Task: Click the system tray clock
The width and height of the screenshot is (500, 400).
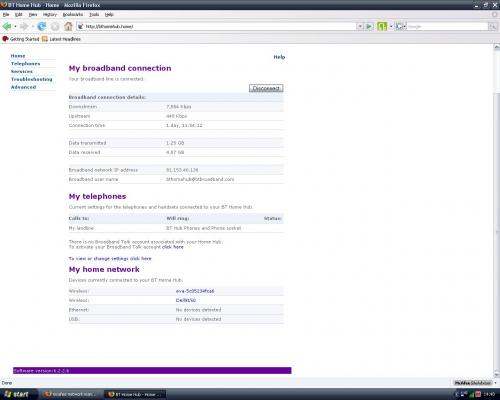Action: (x=489, y=395)
